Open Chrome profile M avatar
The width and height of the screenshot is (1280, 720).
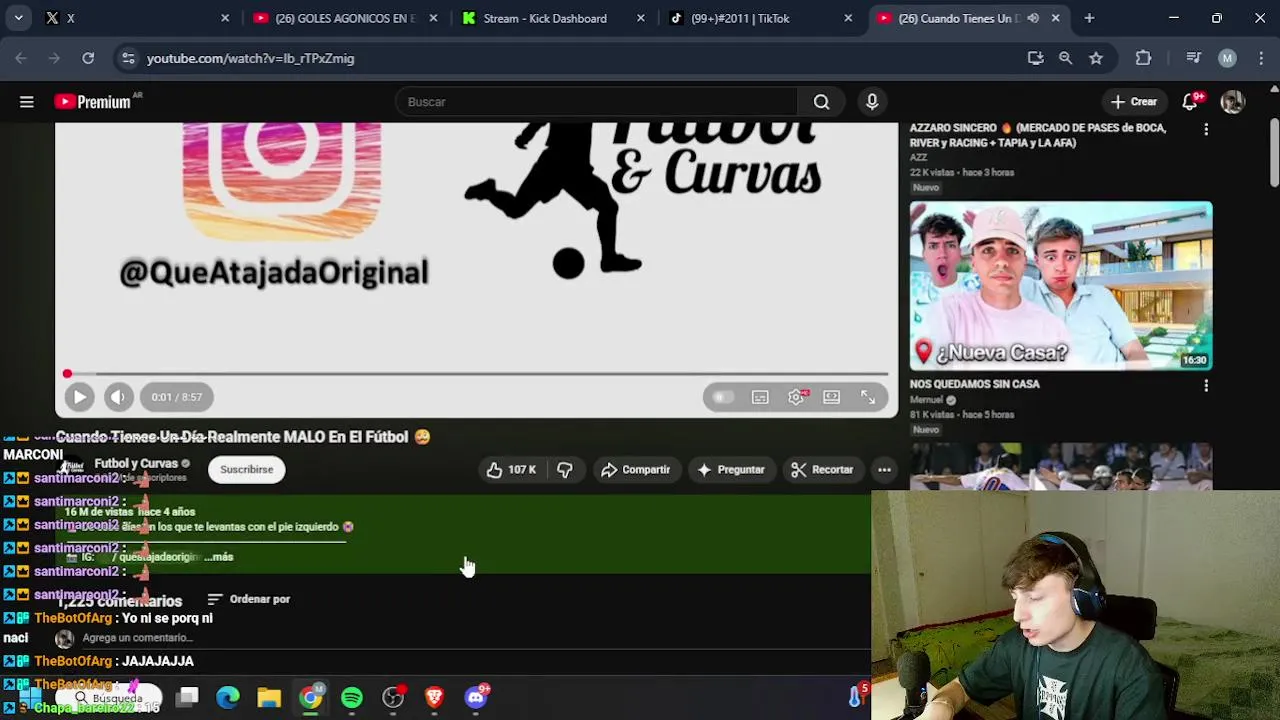[x=1227, y=58]
